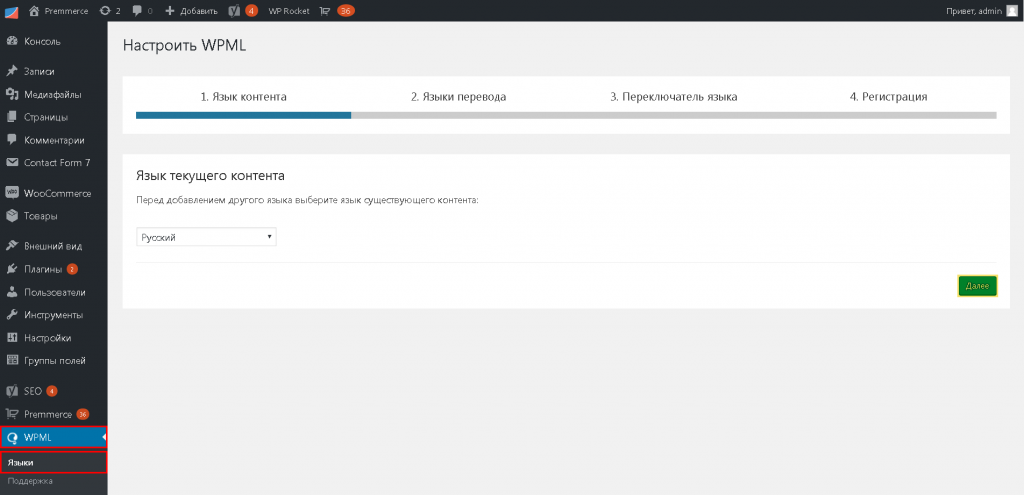Click the plug icon for Плагины

[x=11, y=269]
